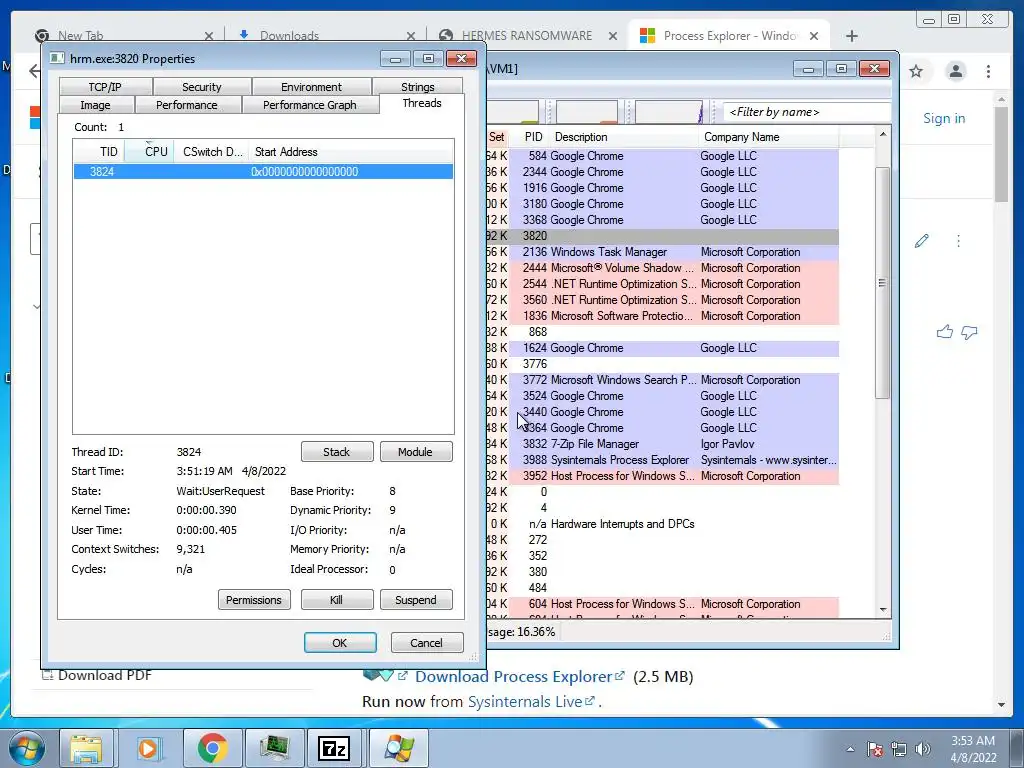
Task: Open Windows Explorer from taskbar
Action: [x=87, y=748]
